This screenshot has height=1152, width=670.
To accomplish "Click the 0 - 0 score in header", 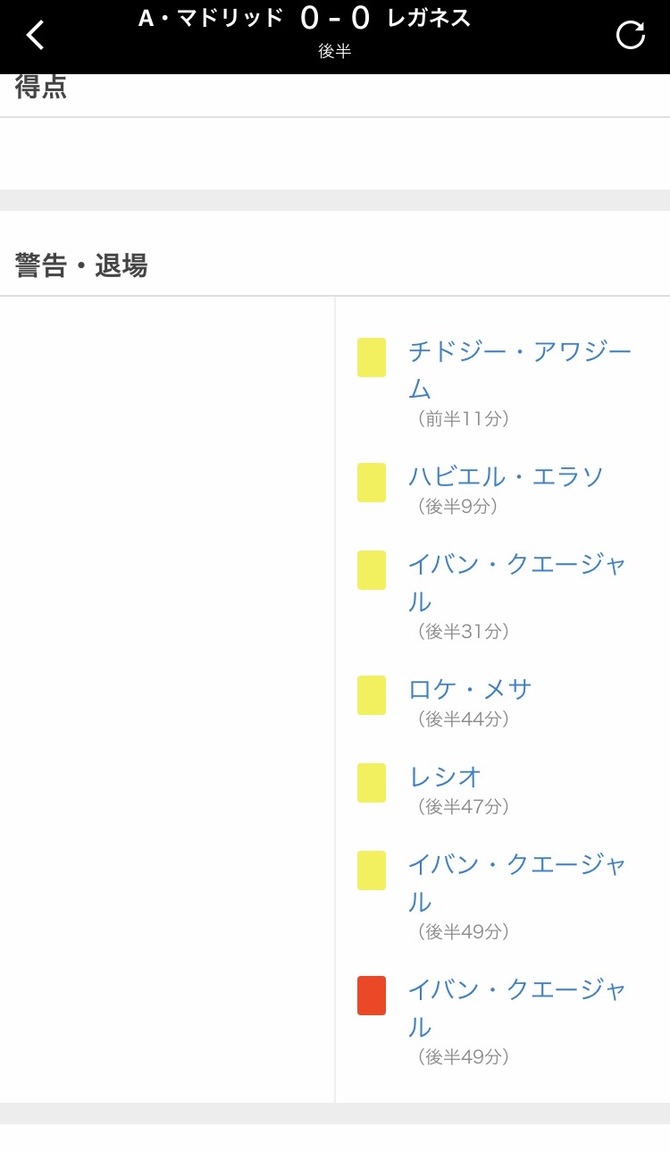I will (x=335, y=18).
